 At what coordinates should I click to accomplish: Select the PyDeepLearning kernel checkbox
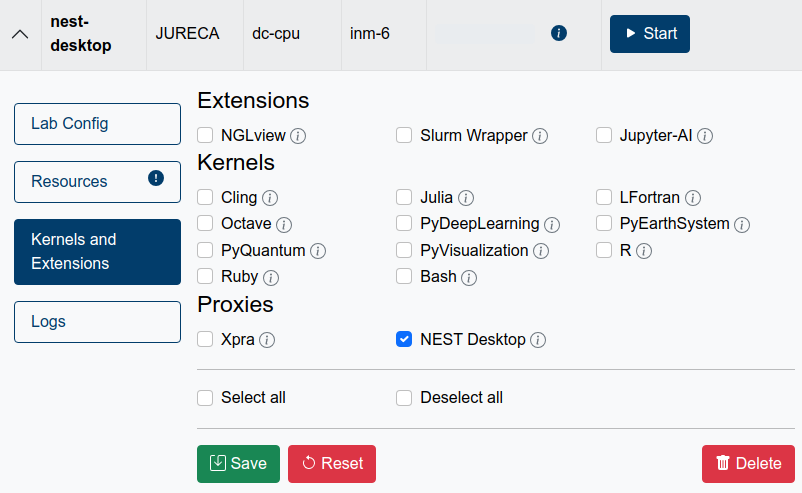click(404, 223)
